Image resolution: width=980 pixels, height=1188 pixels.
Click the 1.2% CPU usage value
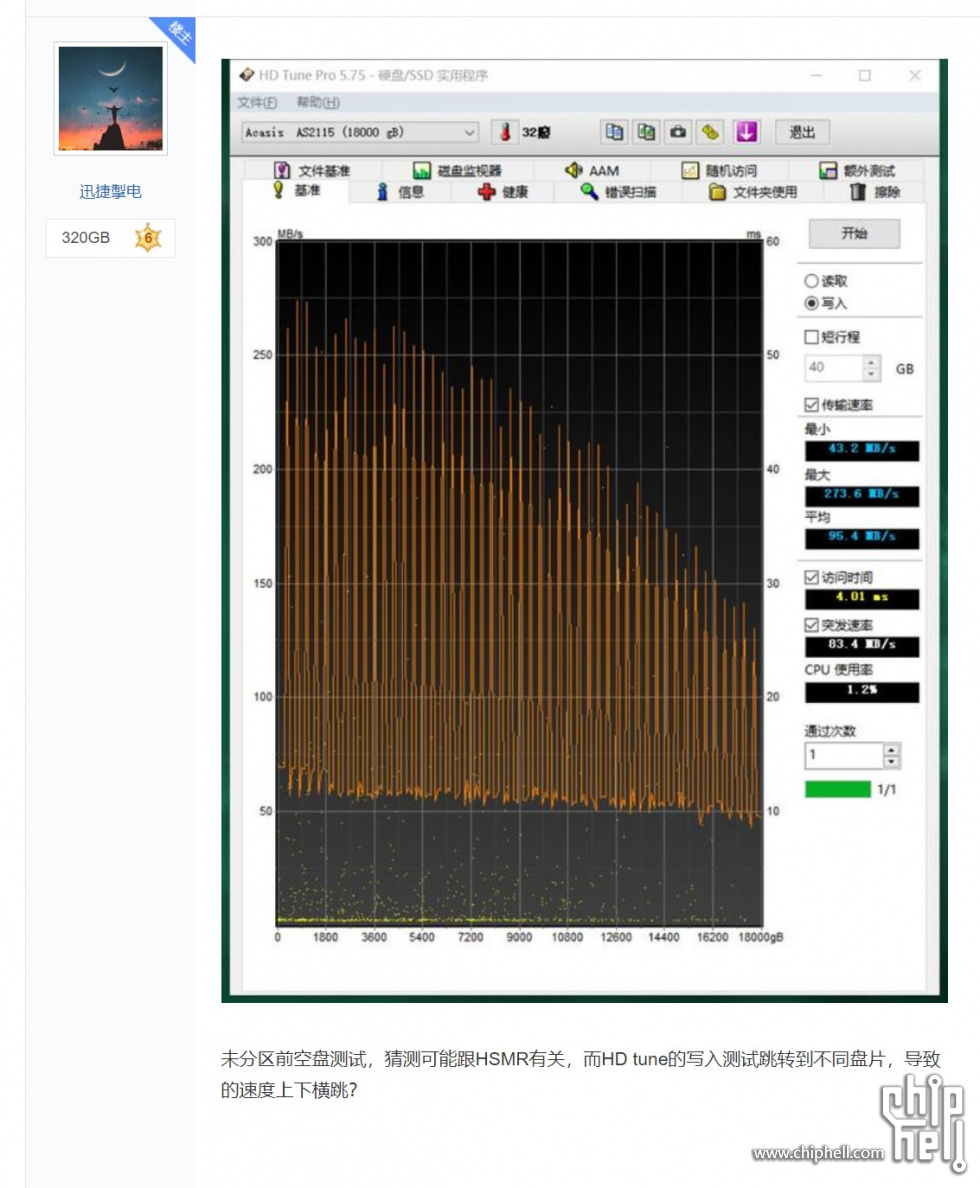click(x=862, y=692)
